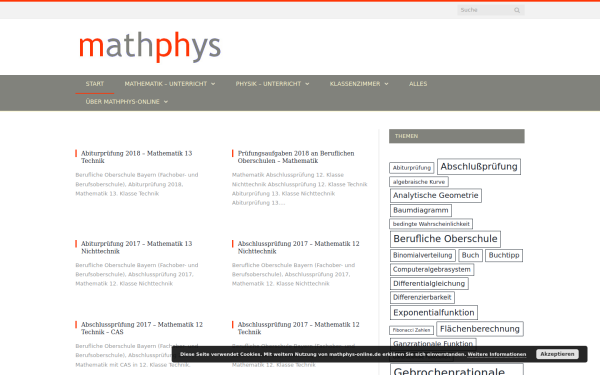Click excerpt text 'Mathematik Abschlussprüfung 12. Klasse'
The height and width of the screenshot is (375, 600).
[x=288, y=175]
